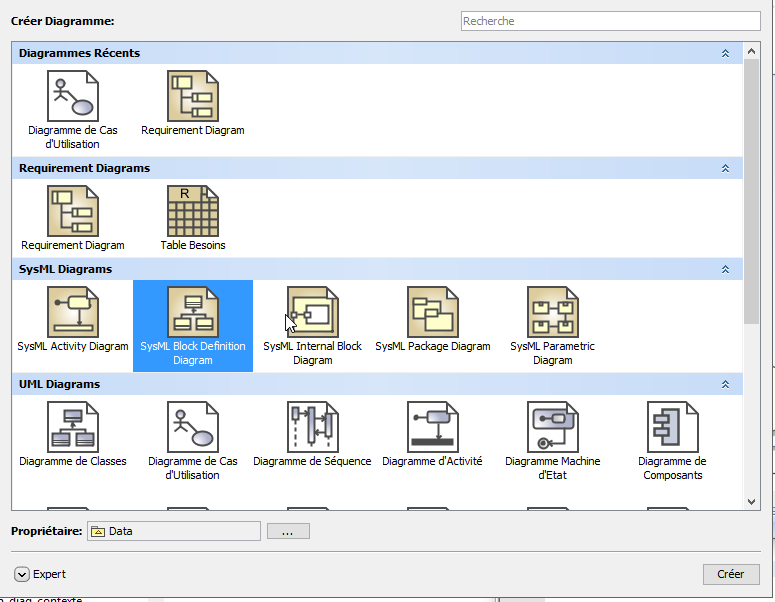Click the Table Besoins icon
The image size is (775, 602).
(193, 211)
